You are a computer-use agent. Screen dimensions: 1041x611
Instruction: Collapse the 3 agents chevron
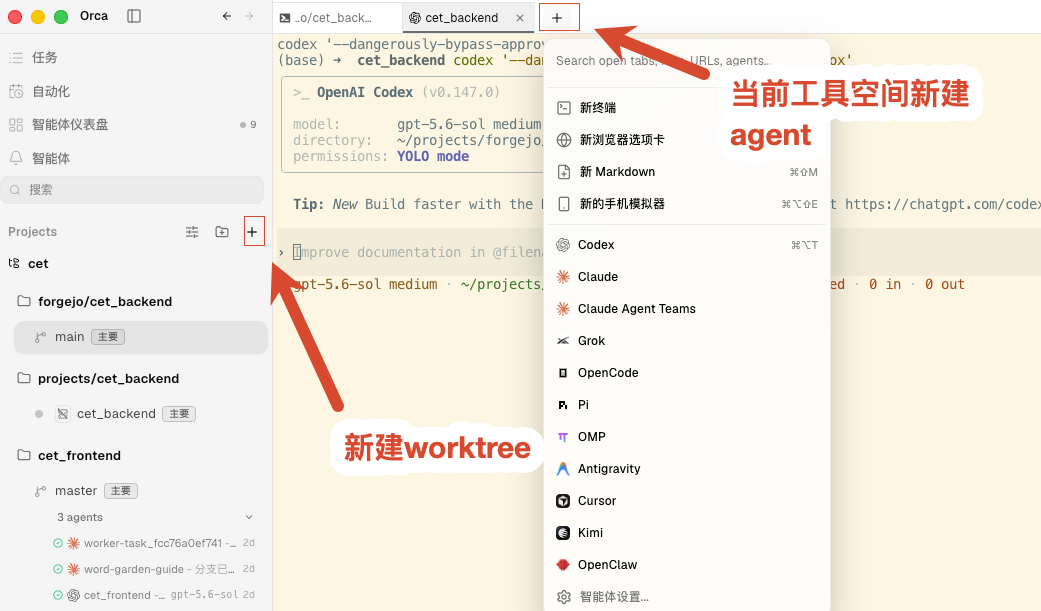point(249,517)
